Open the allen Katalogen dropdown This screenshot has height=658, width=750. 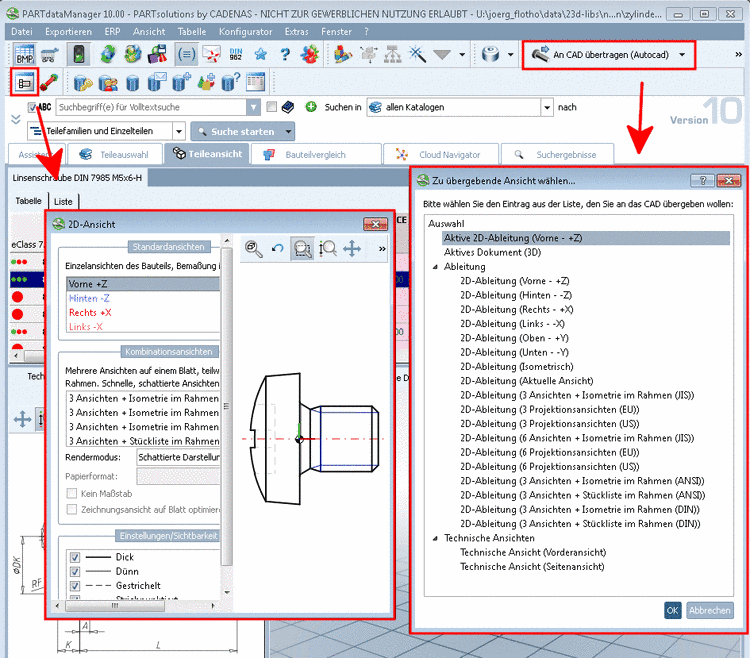coord(547,107)
